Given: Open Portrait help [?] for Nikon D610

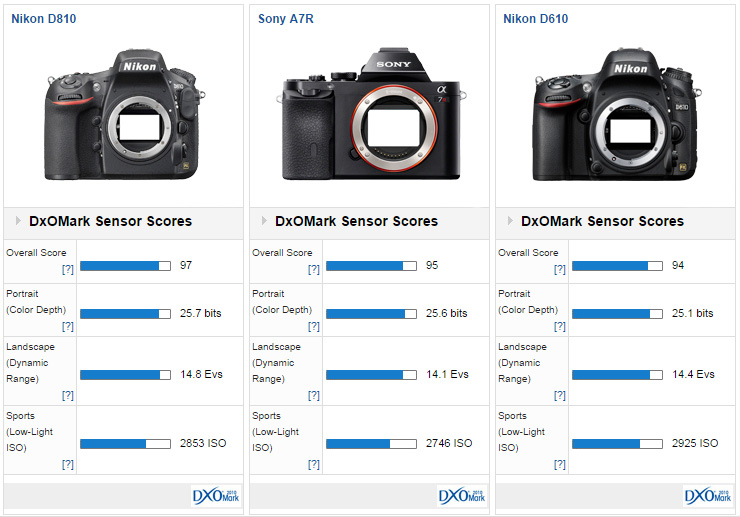Looking at the screenshot, I should pos(560,326).
